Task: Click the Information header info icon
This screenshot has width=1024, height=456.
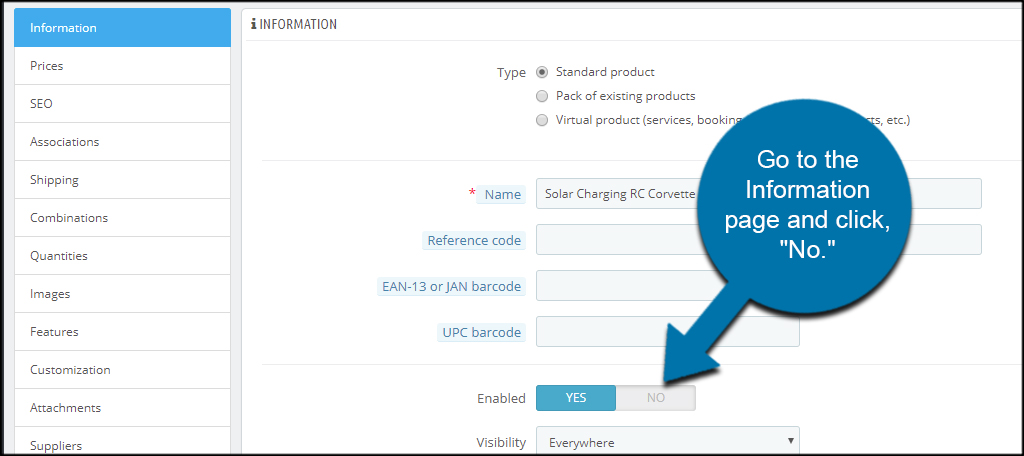Action: [254, 24]
